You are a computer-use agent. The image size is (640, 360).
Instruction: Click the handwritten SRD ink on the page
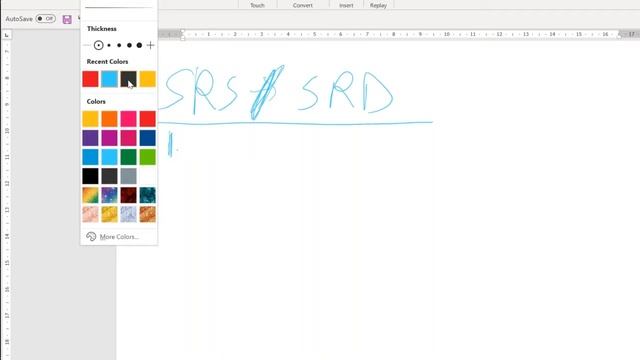coord(345,92)
